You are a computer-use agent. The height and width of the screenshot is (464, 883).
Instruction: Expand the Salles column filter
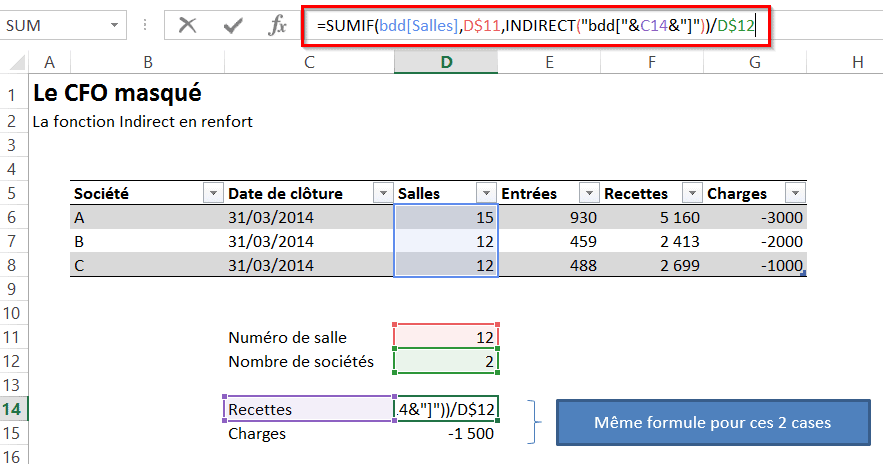tap(485, 194)
